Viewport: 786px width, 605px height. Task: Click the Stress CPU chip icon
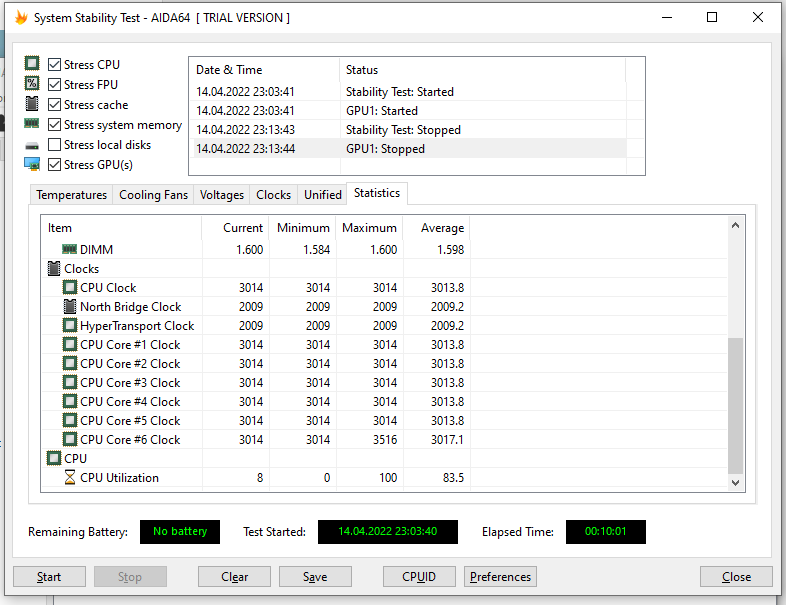click(32, 63)
